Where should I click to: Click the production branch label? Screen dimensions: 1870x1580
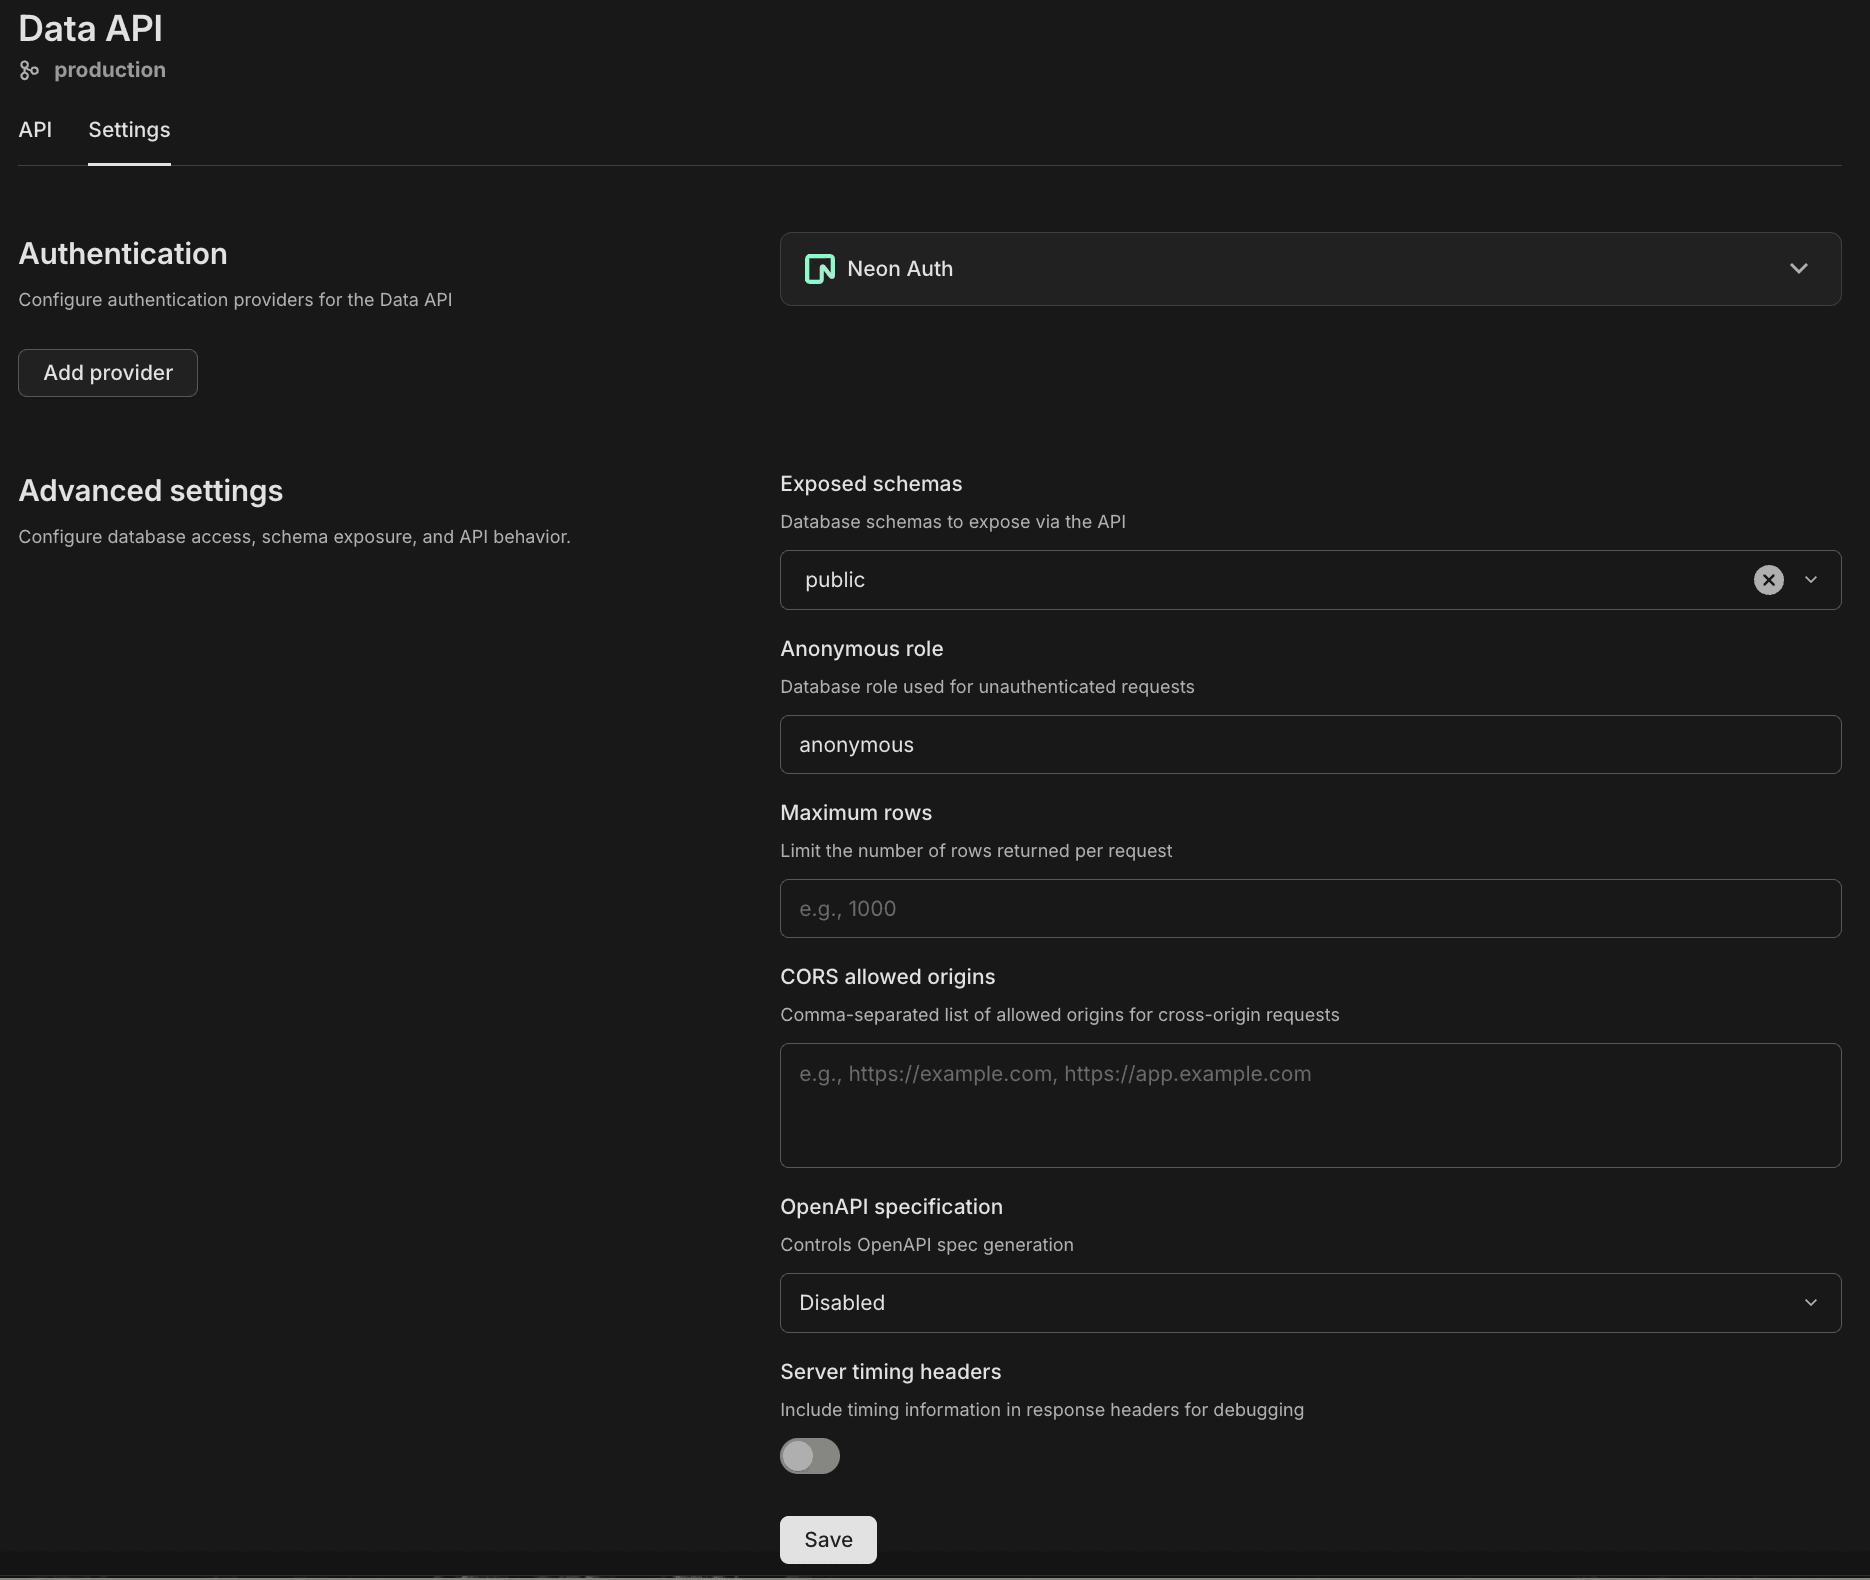[x=110, y=70]
